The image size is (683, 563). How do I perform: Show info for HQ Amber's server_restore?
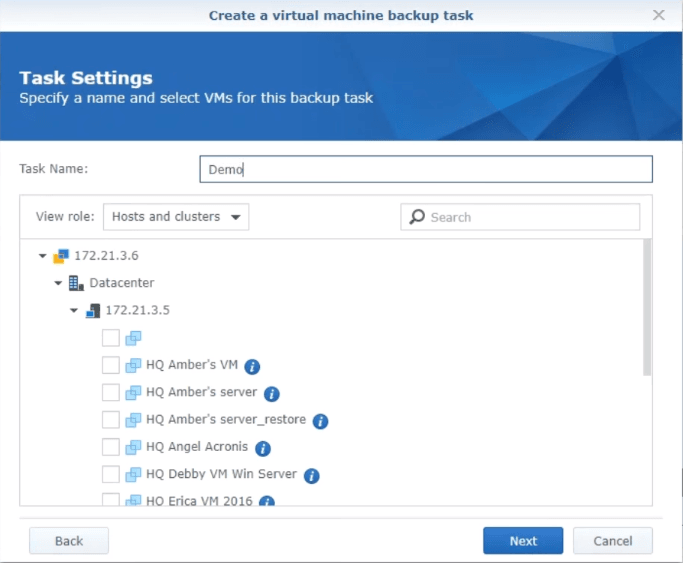(320, 421)
